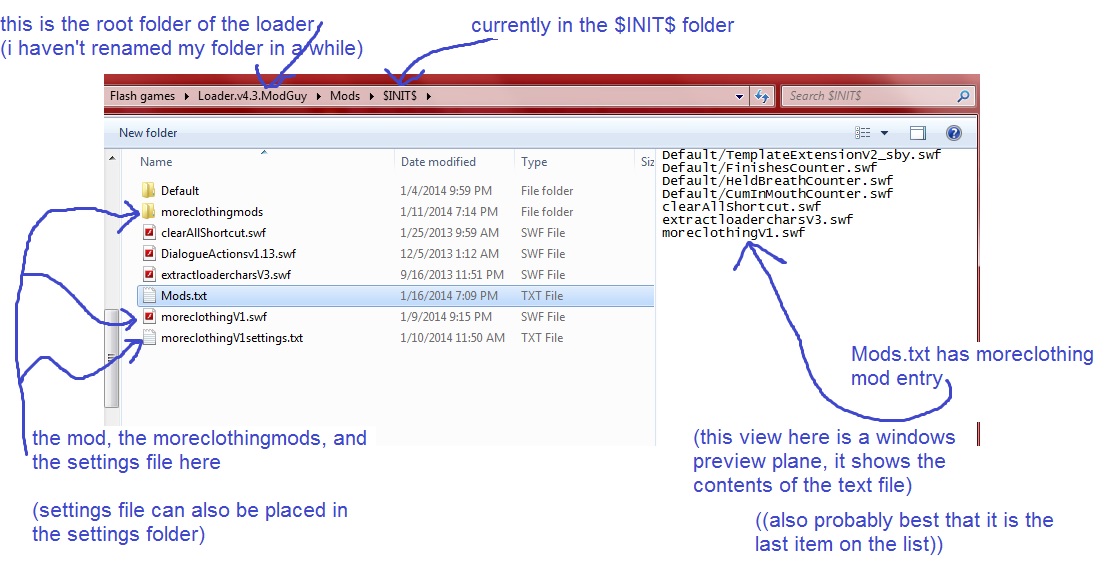1106x582 pixels.
Task: Open the Help question mark icon
Action: (x=953, y=133)
